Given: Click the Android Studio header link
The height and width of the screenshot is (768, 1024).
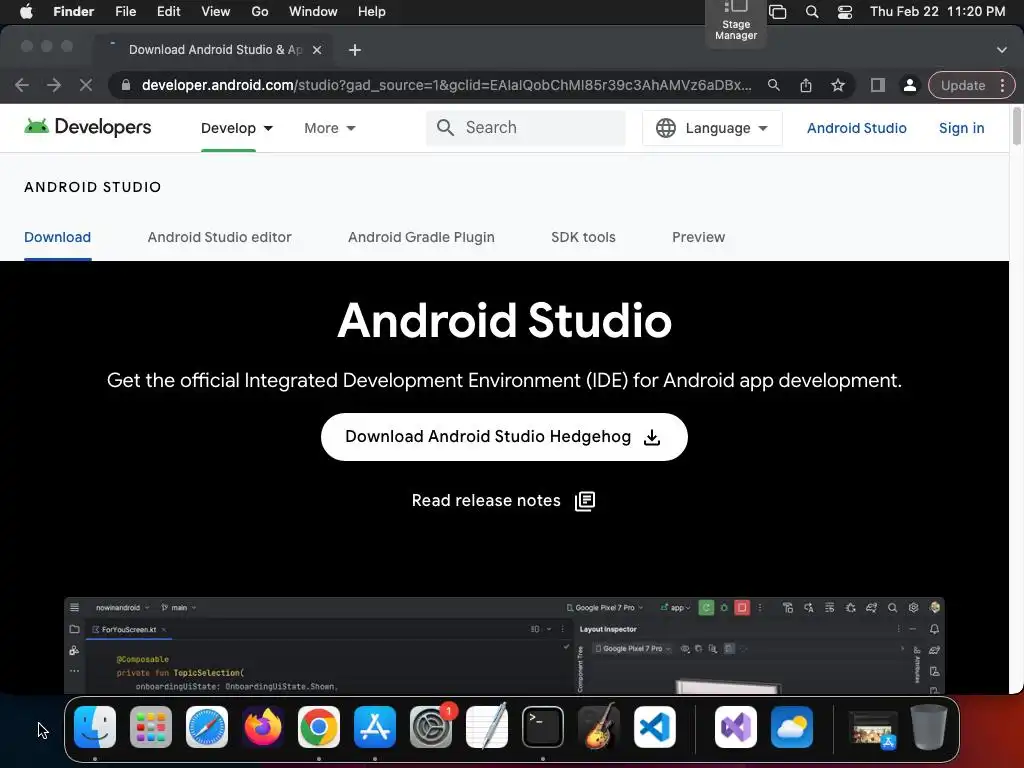Looking at the screenshot, I should click(857, 128).
